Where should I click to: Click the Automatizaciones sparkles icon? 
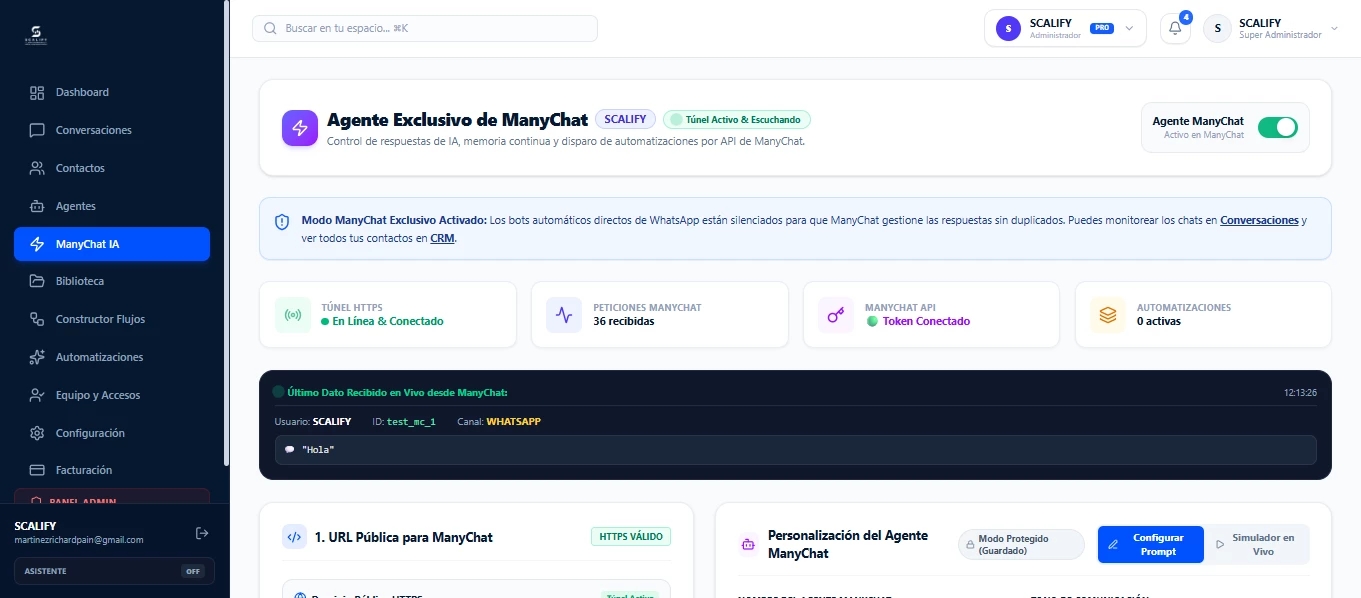pyautogui.click(x=37, y=357)
